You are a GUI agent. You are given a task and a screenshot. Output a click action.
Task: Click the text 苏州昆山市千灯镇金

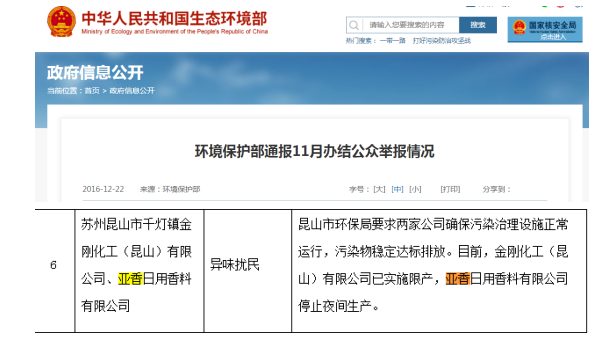(x=136, y=225)
